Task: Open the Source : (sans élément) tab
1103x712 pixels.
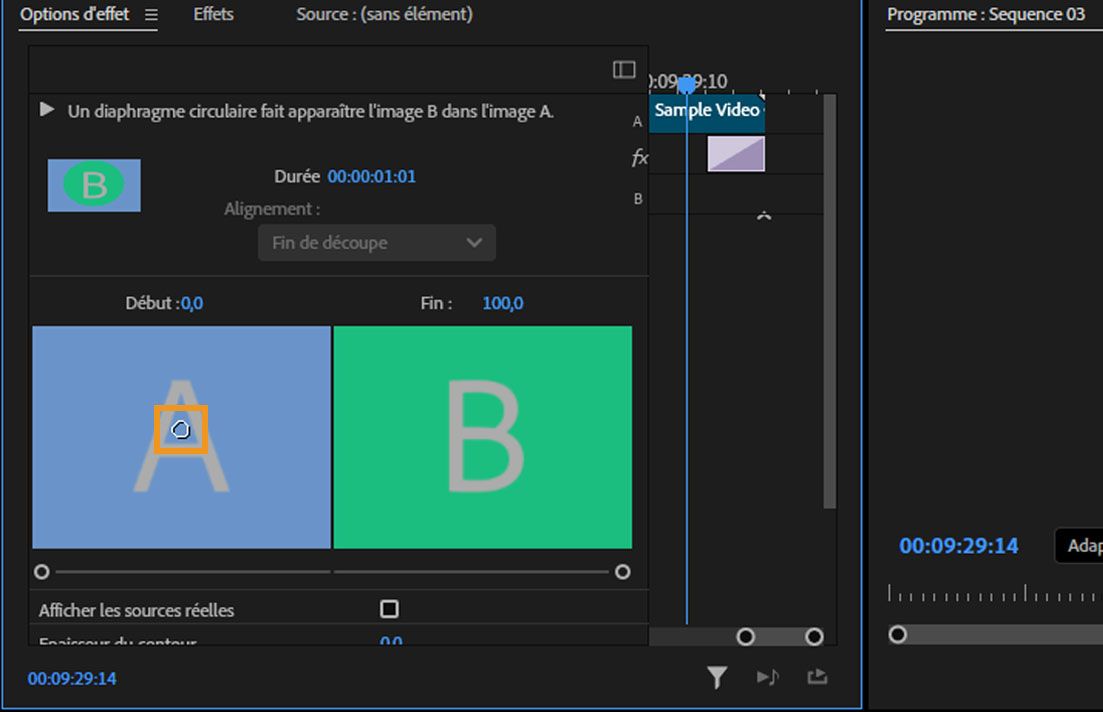Action: coord(384,14)
